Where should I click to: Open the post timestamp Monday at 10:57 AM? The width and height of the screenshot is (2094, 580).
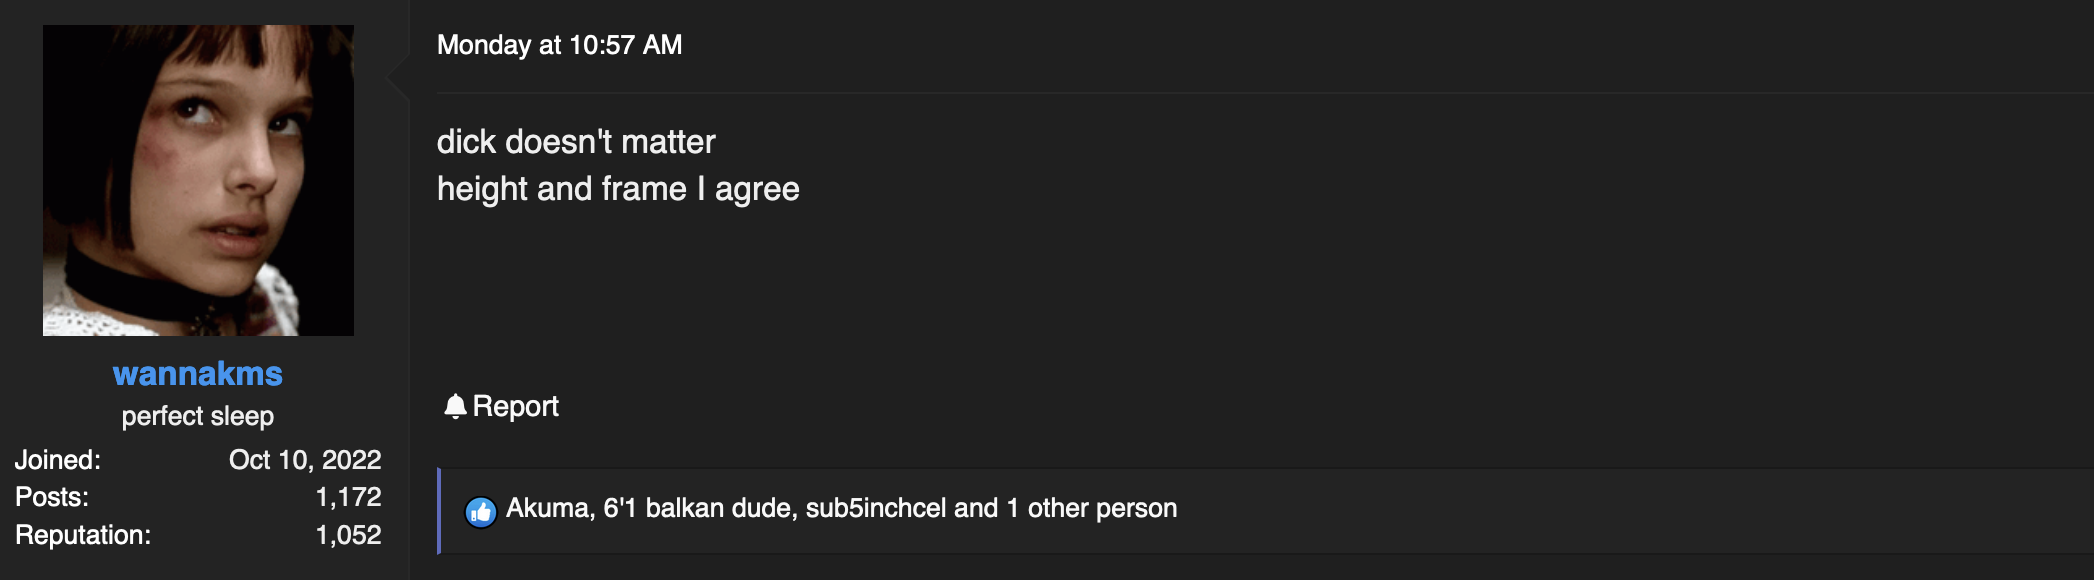[x=559, y=45]
